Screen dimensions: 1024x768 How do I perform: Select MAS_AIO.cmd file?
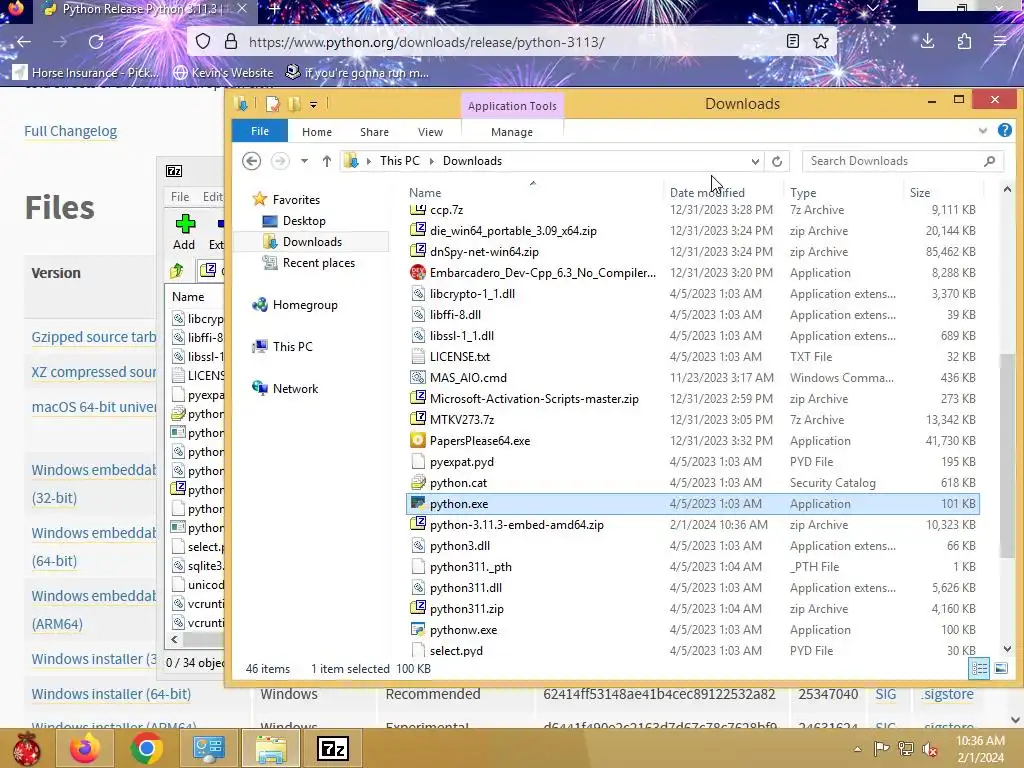click(x=692, y=377)
